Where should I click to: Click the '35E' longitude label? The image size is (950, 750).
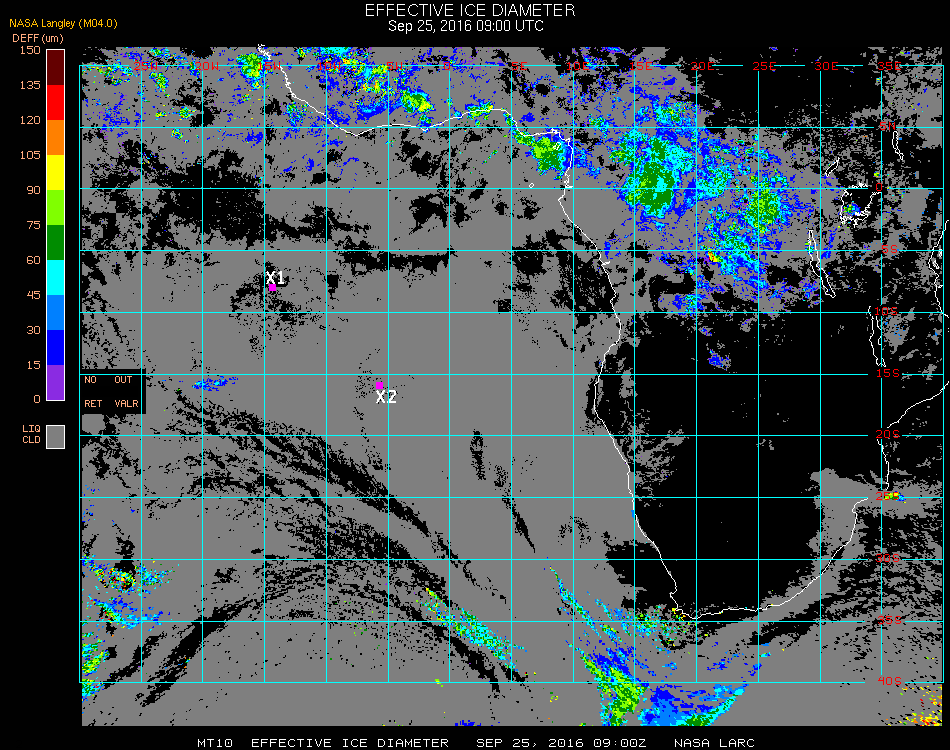[x=889, y=66]
